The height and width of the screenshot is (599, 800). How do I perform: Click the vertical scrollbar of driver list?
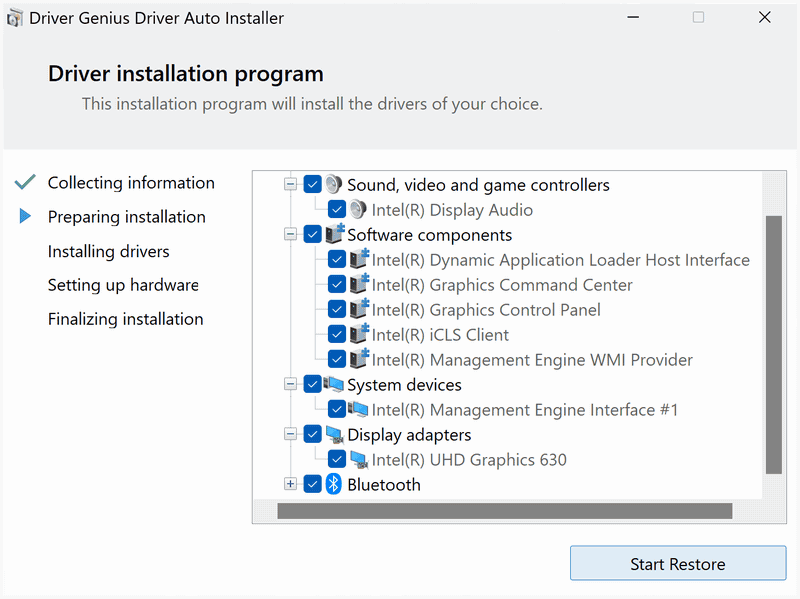click(774, 344)
